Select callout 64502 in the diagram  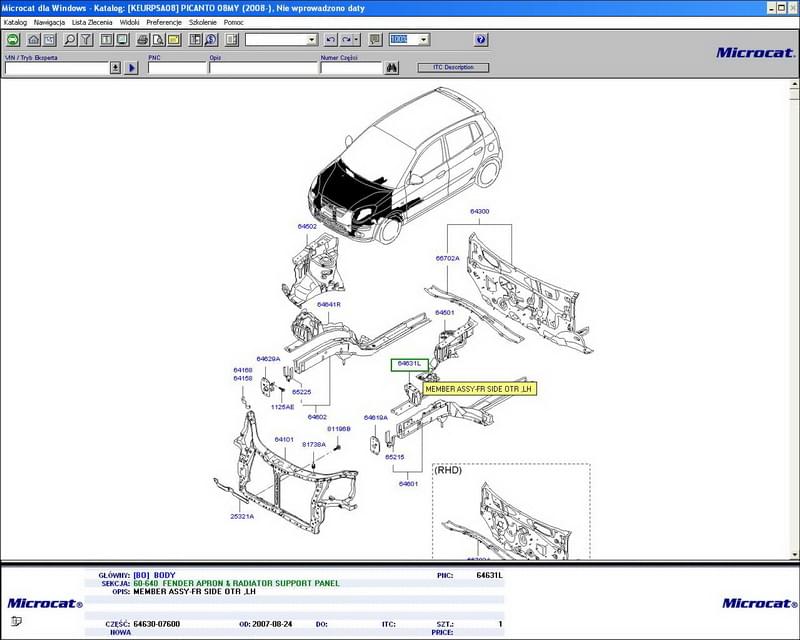307,227
